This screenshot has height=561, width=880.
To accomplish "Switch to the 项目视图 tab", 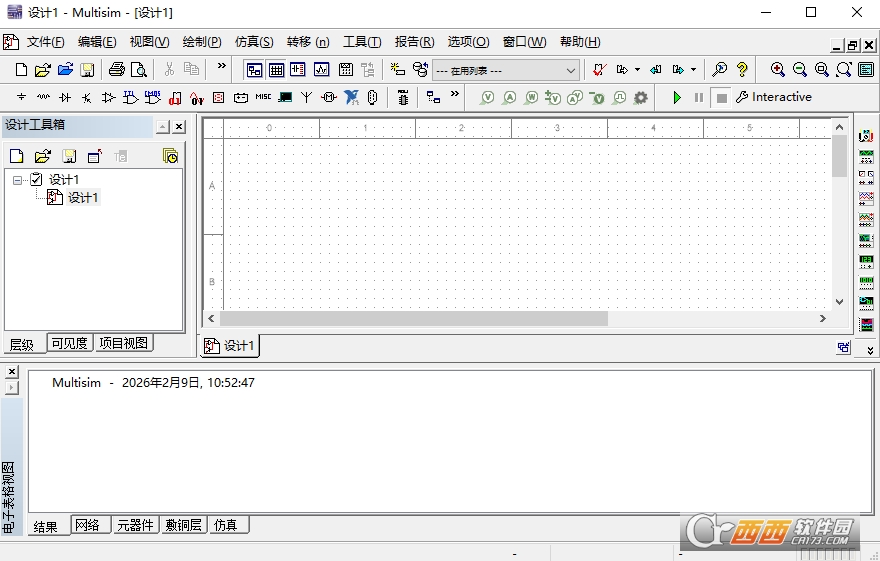I will click(123, 343).
